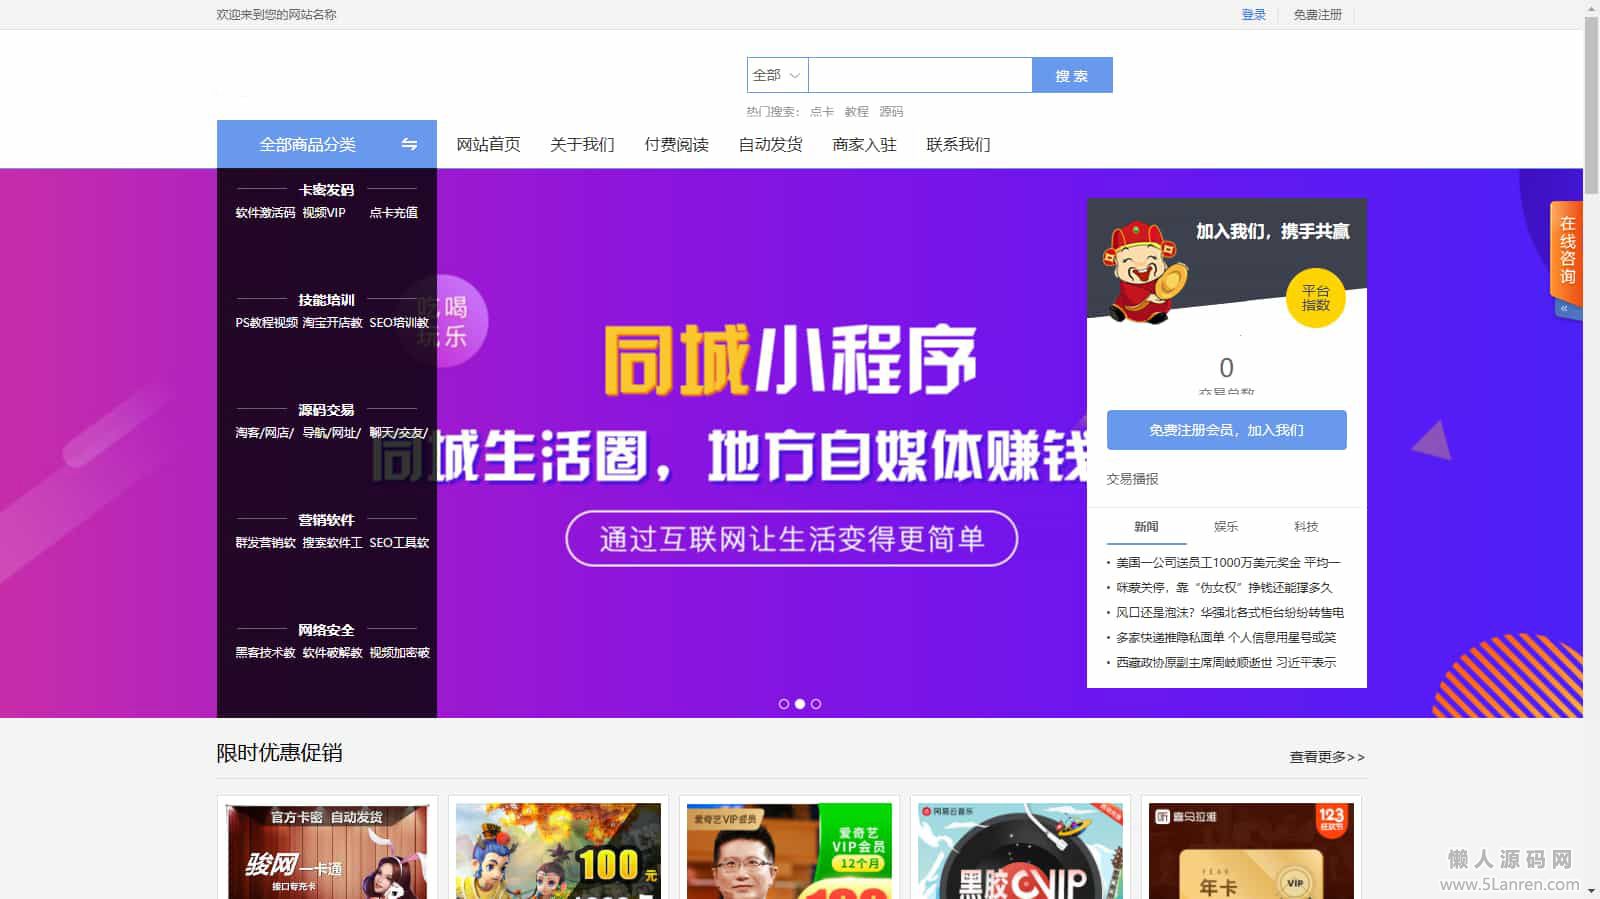Go to 网站首页 in navigation
The height and width of the screenshot is (899, 1600).
[488, 144]
